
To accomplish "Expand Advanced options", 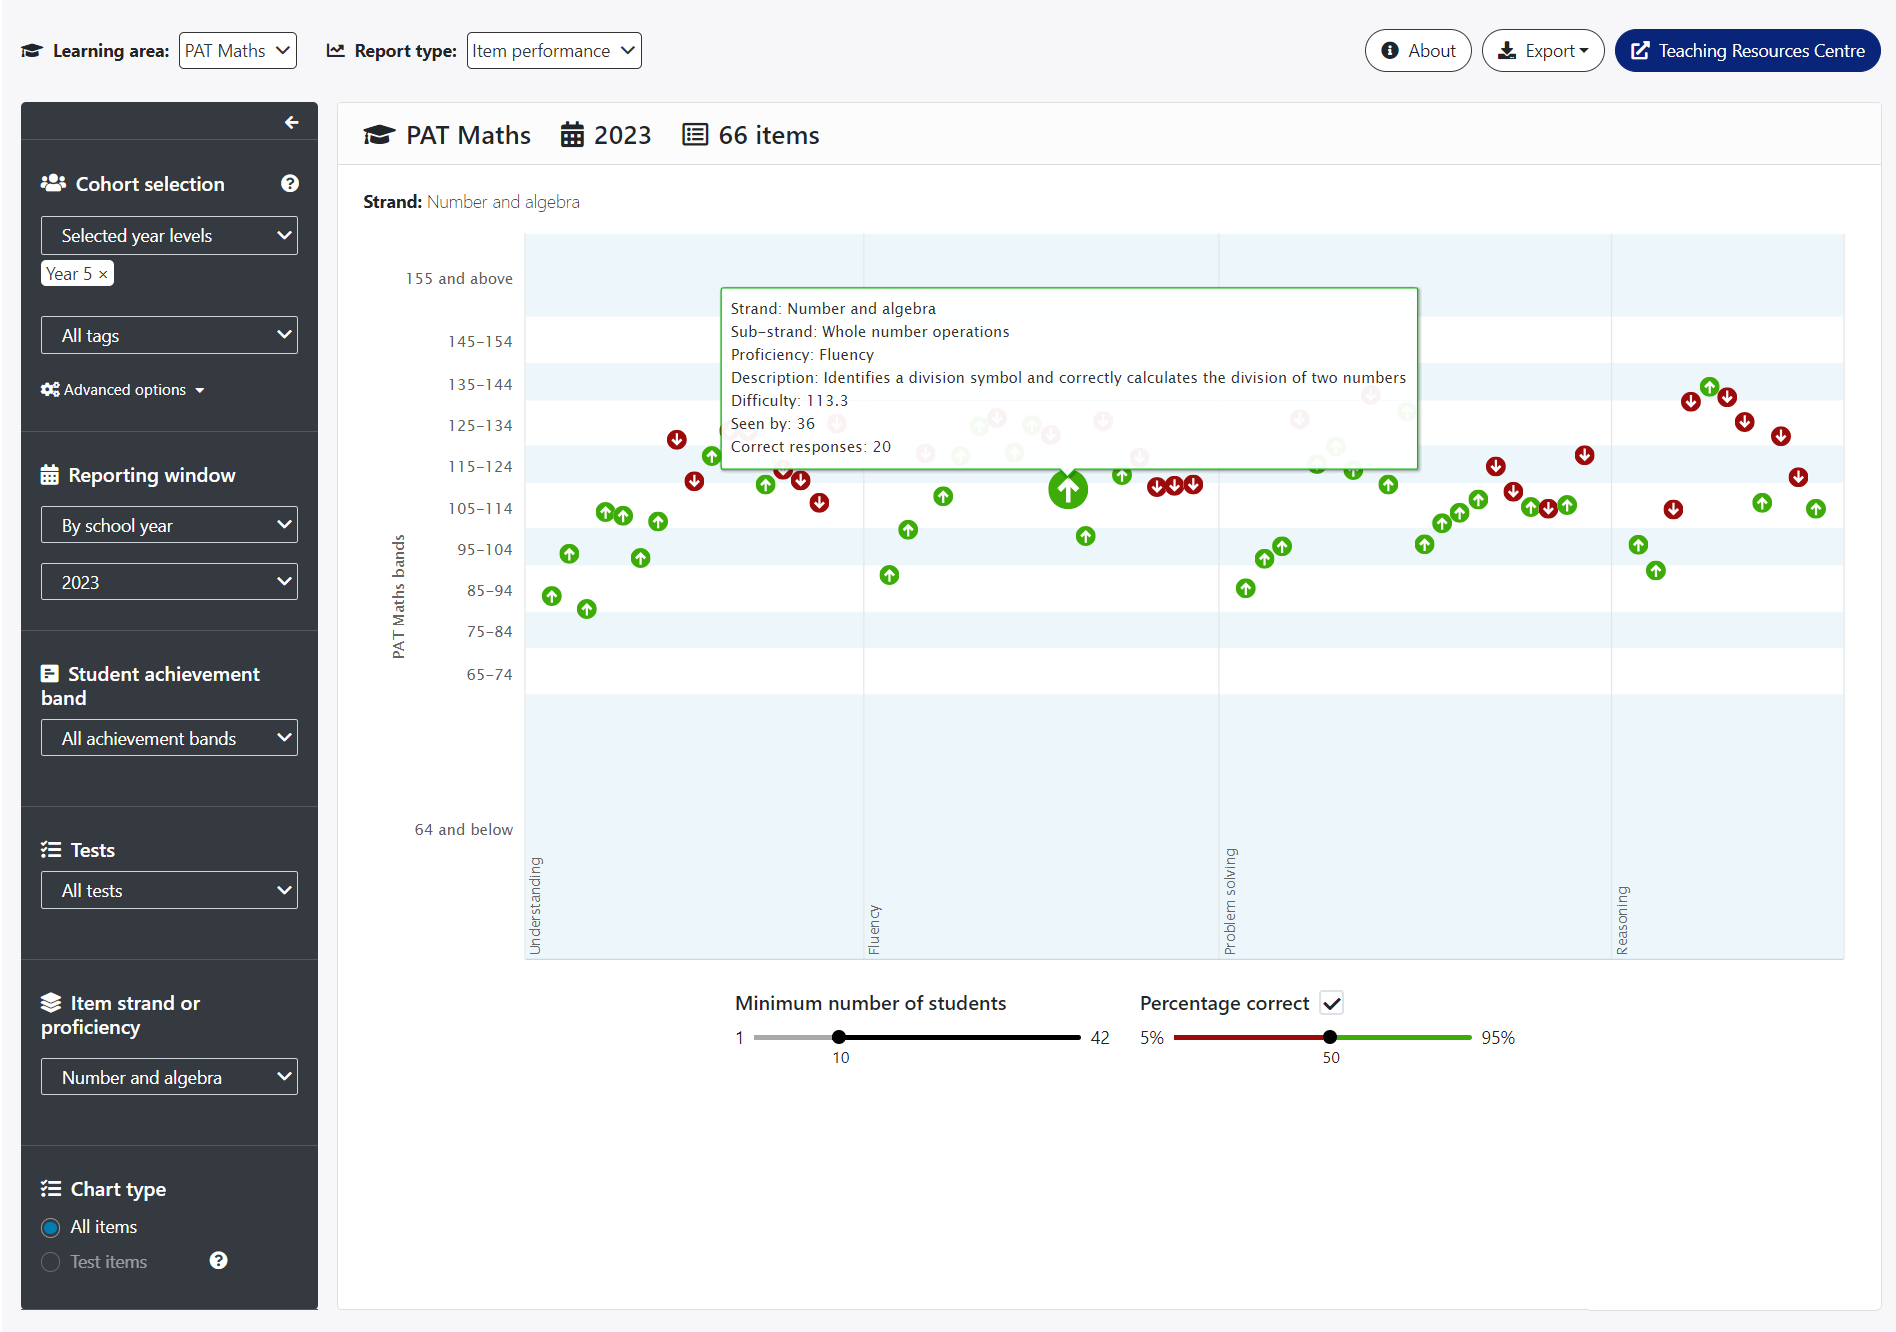I will [123, 390].
